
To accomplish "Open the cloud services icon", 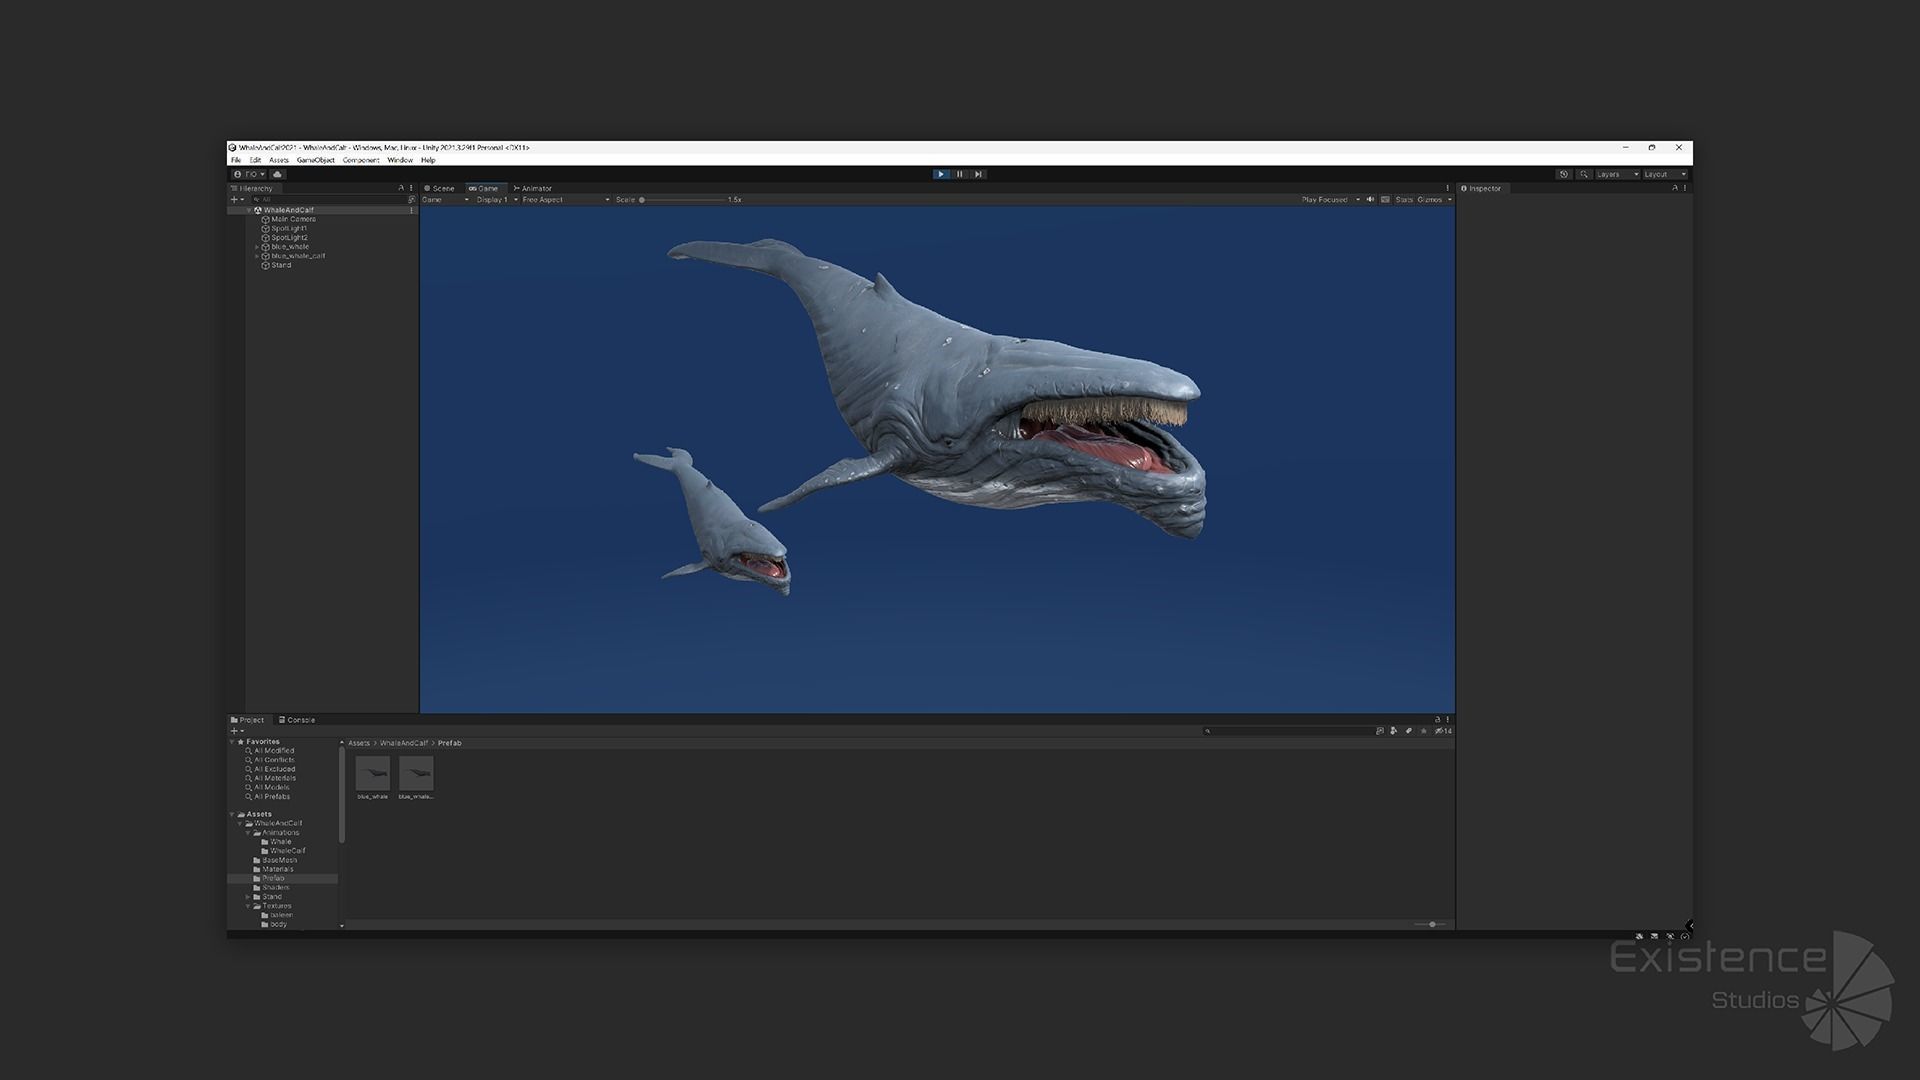I will click(278, 174).
